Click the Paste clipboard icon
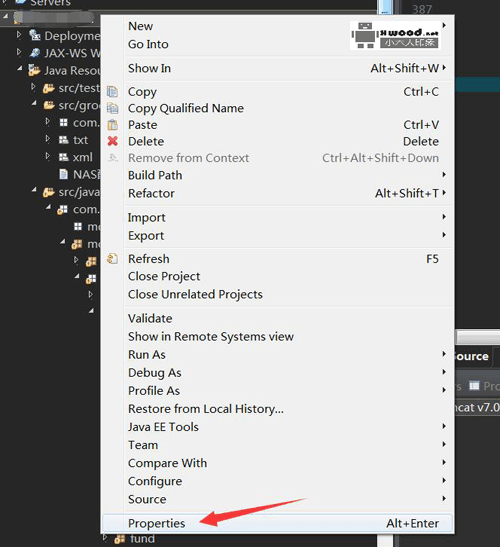 click(112, 125)
